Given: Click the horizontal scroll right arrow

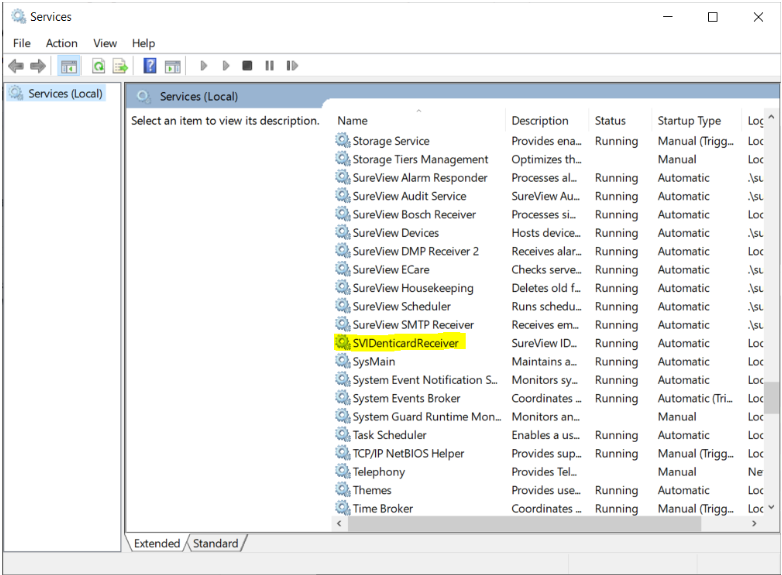Looking at the screenshot, I should (754, 523).
